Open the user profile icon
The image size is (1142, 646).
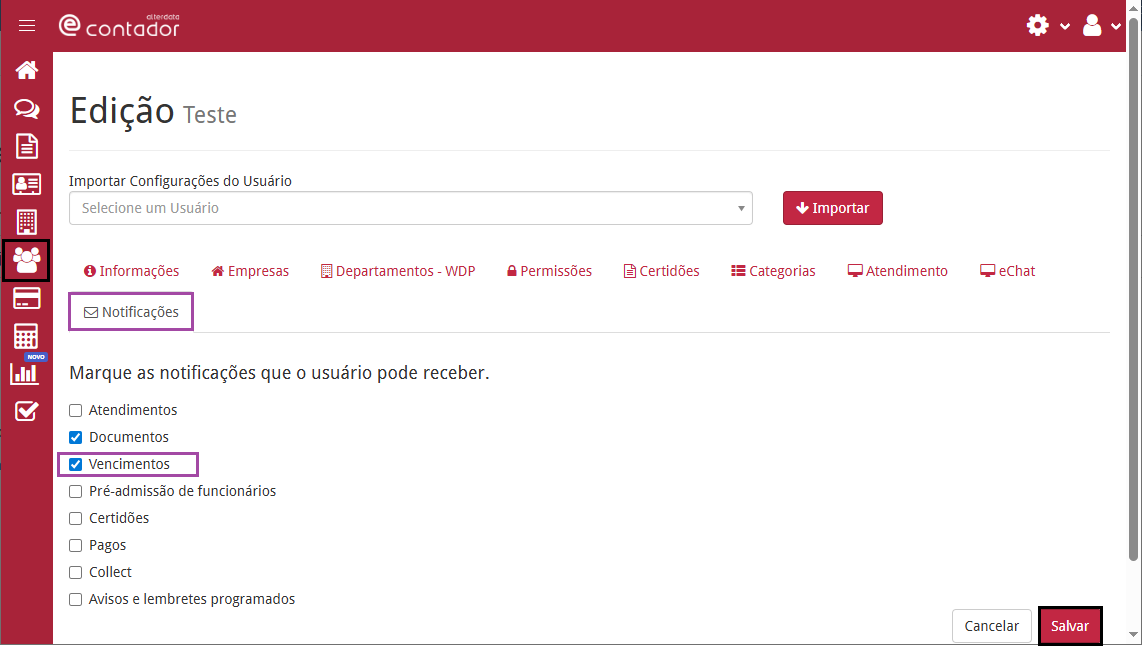coord(1092,25)
